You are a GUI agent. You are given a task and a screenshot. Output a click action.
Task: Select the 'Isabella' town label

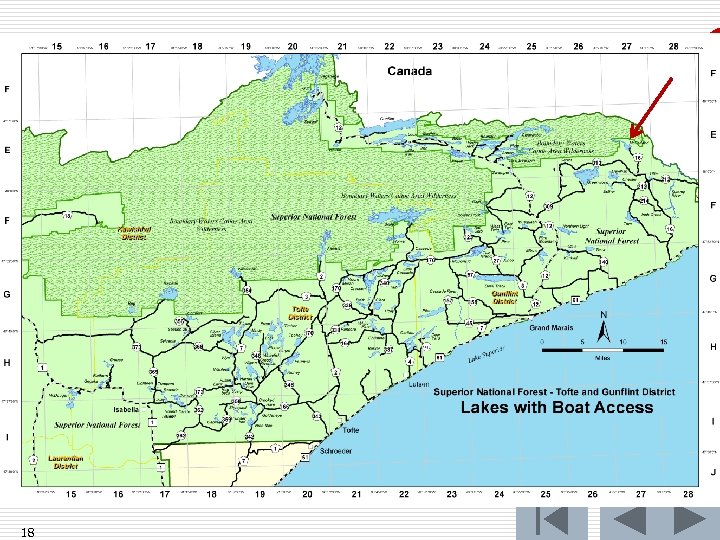126,410
